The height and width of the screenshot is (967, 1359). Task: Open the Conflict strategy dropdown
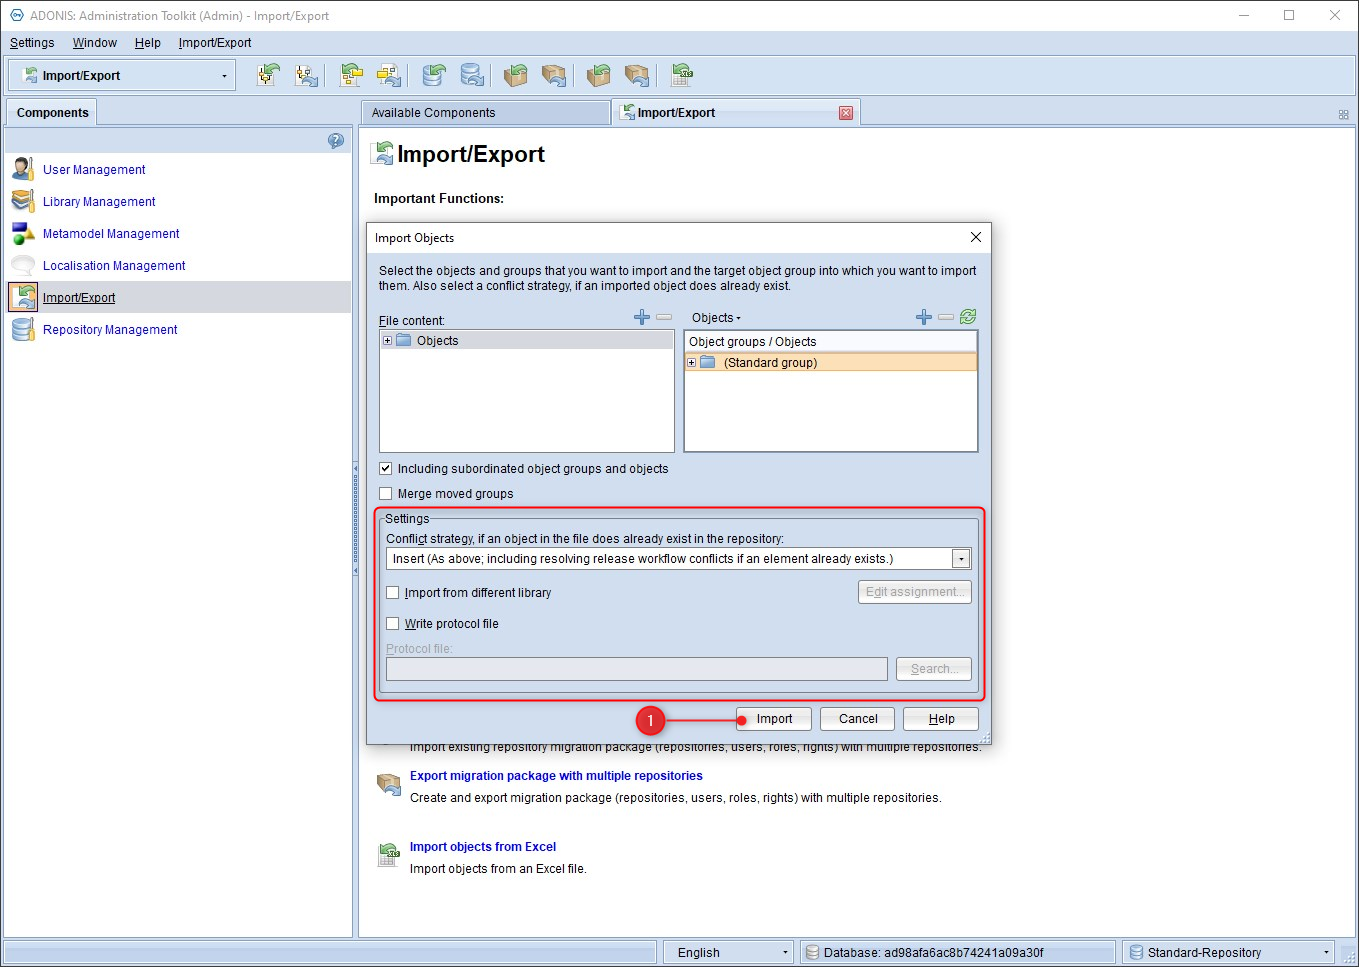961,559
